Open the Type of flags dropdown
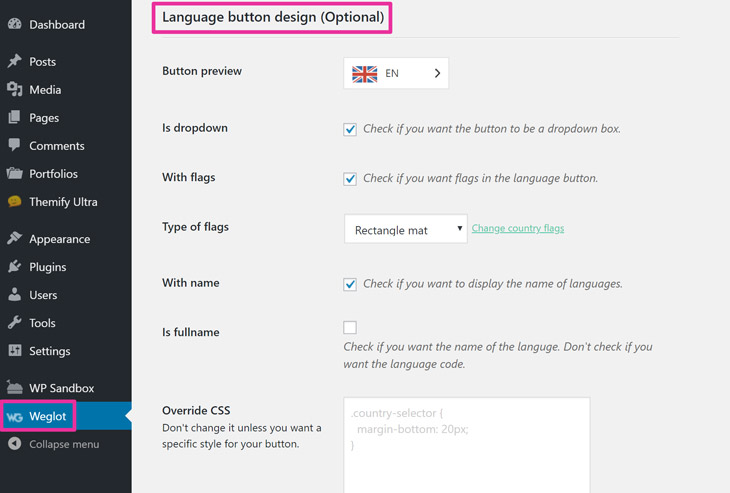 (x=406, y=229)
